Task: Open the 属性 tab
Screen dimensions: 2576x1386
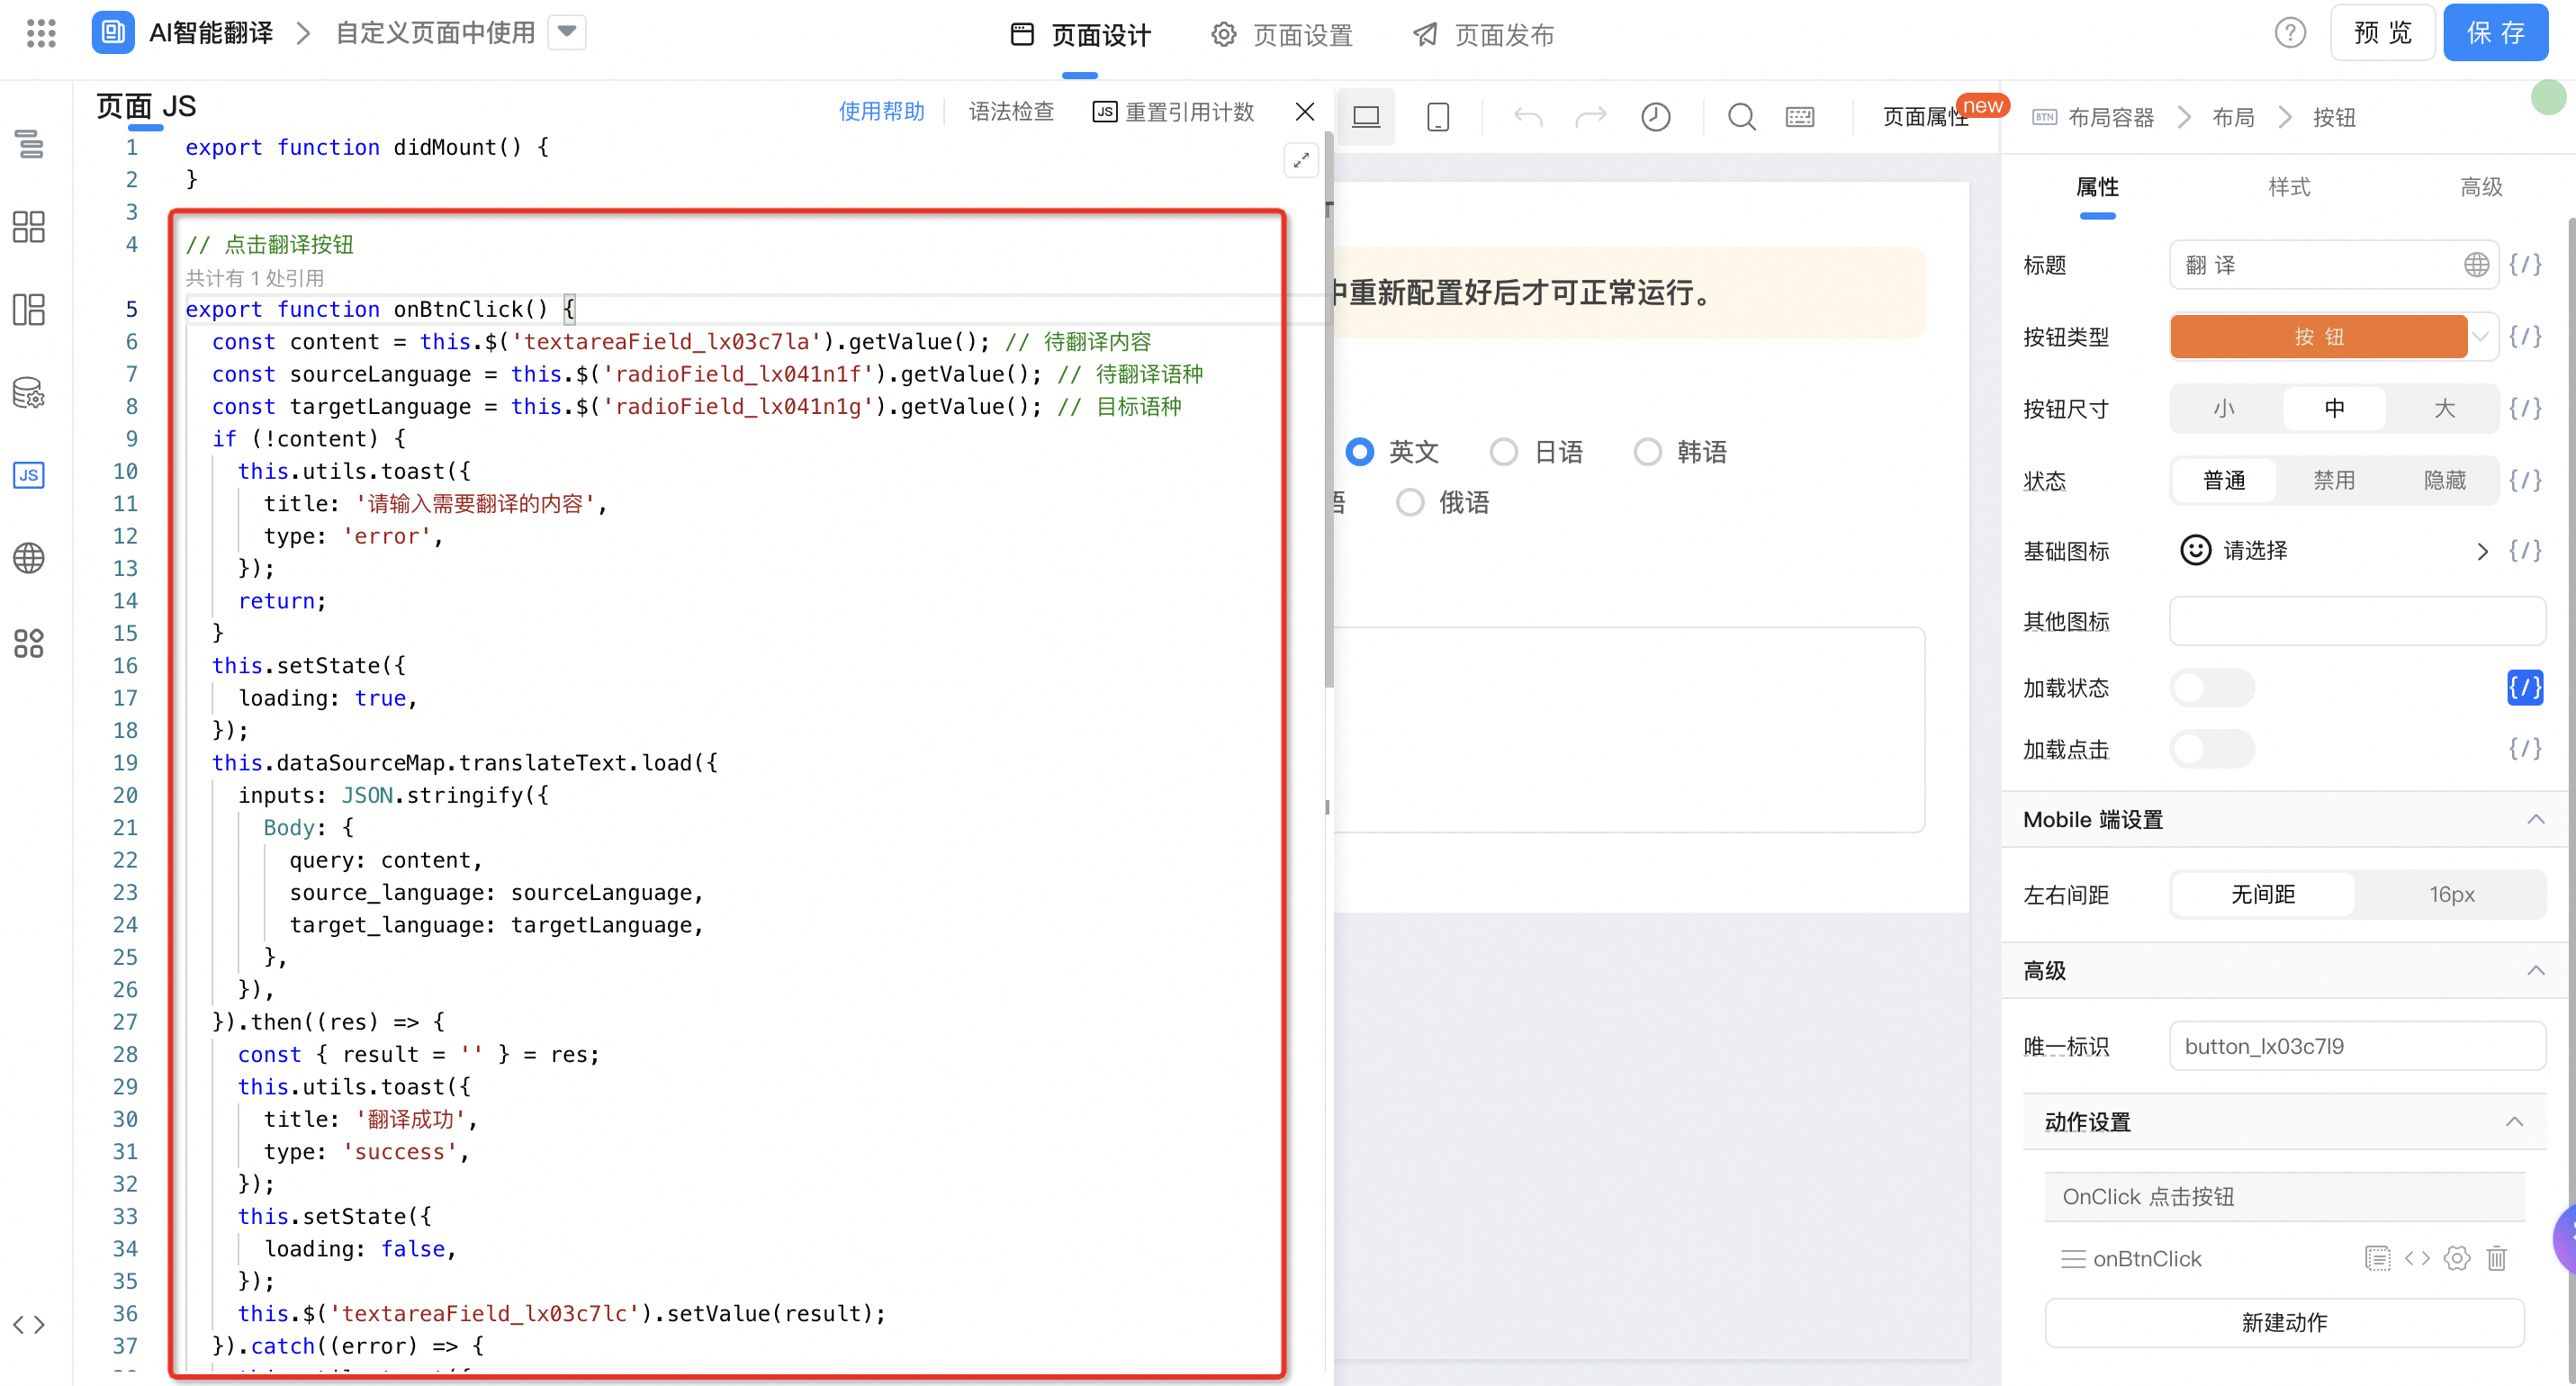Action: coord(2097,187)
